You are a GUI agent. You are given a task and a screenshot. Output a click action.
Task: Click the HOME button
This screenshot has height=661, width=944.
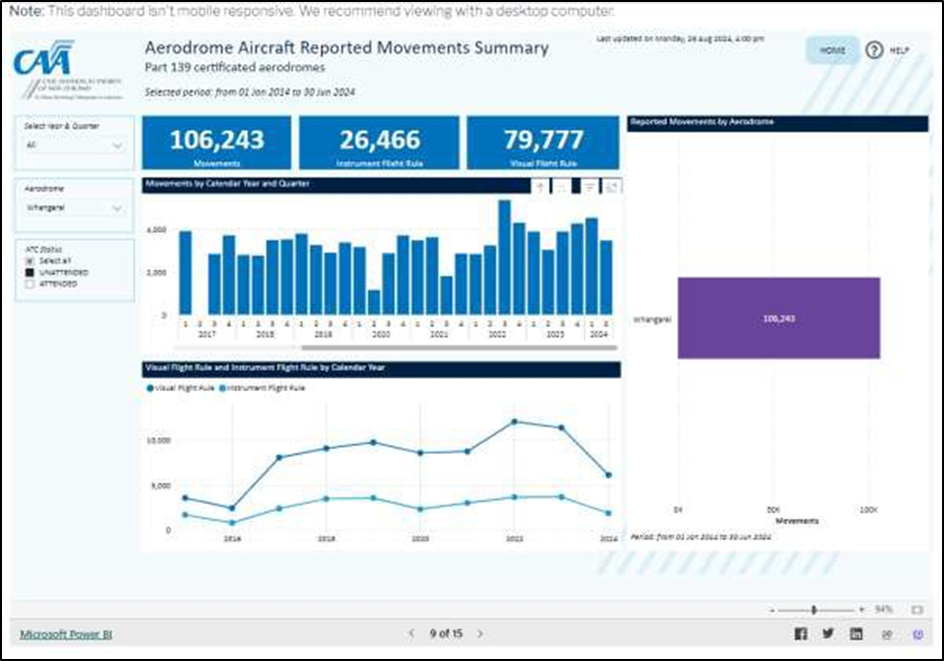coord(831,50)
